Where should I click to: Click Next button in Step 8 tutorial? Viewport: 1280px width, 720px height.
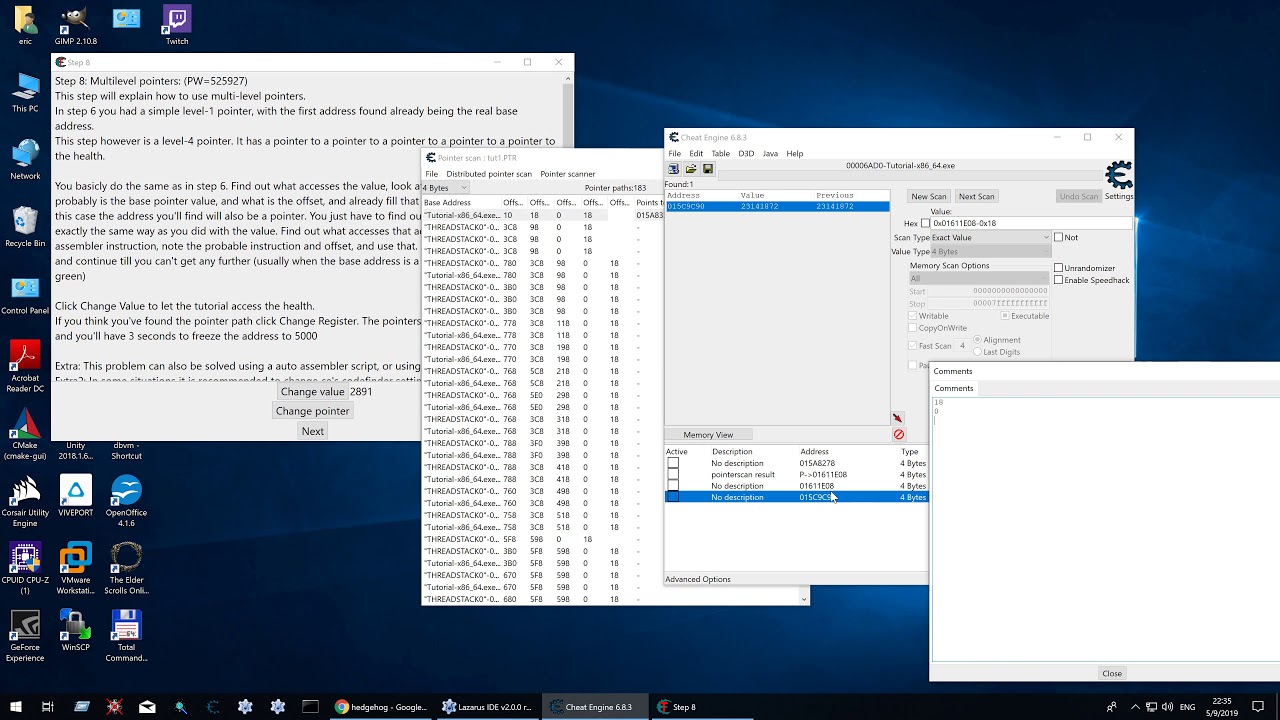pos(313,431)
